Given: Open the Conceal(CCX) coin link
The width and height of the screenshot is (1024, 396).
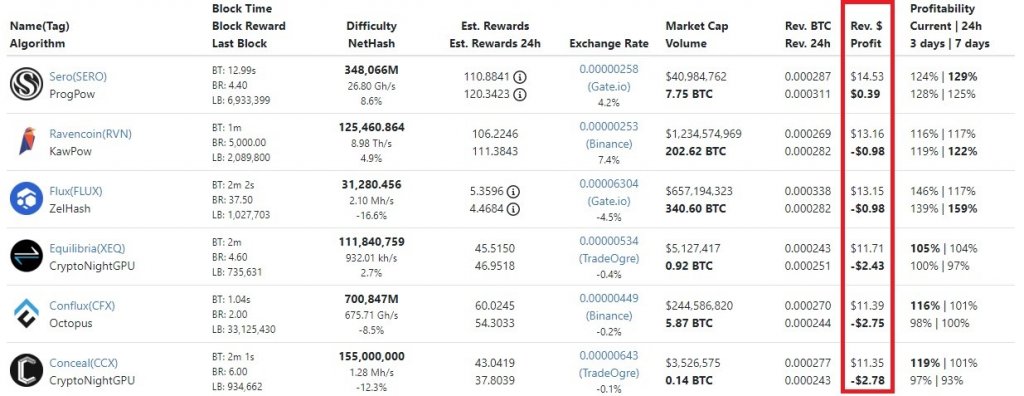Looking at the screenshot, I should tap(84, 363).
